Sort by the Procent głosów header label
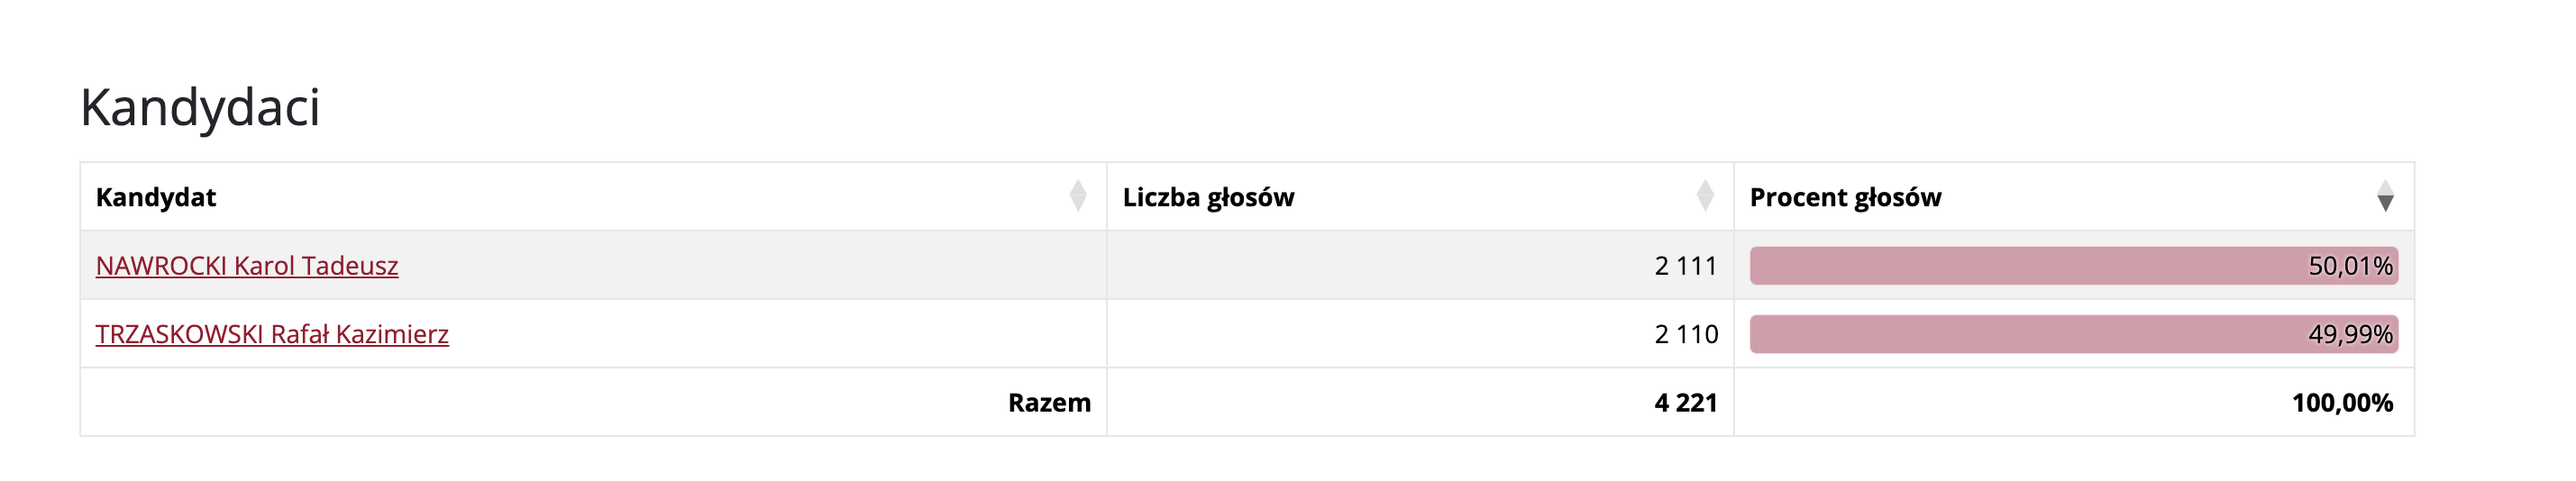The image size is (2576, 481). click(x=1845, y=197)
